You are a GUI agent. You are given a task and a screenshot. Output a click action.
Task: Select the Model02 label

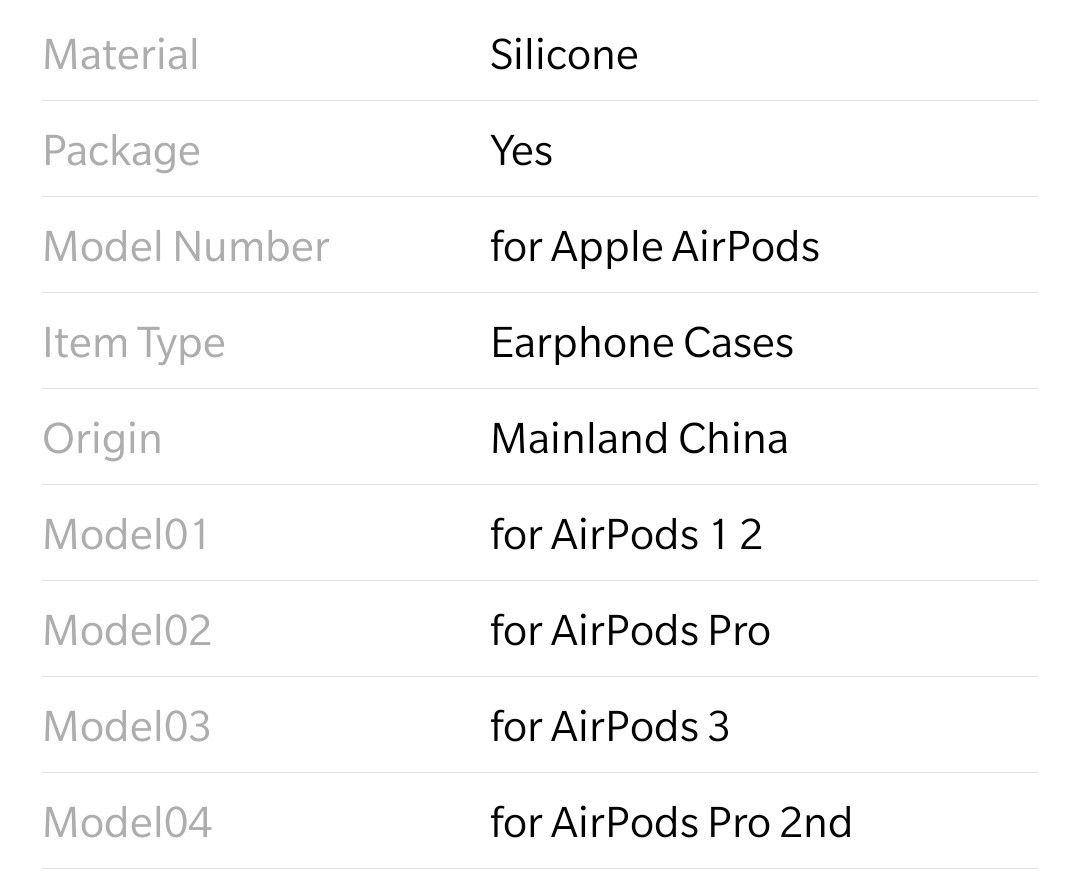tap(127, 630)
